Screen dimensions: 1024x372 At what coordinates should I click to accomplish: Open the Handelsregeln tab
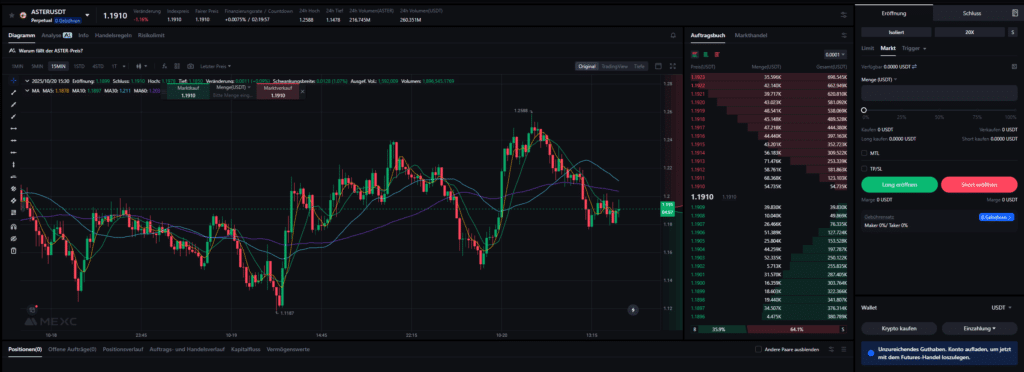114,35
